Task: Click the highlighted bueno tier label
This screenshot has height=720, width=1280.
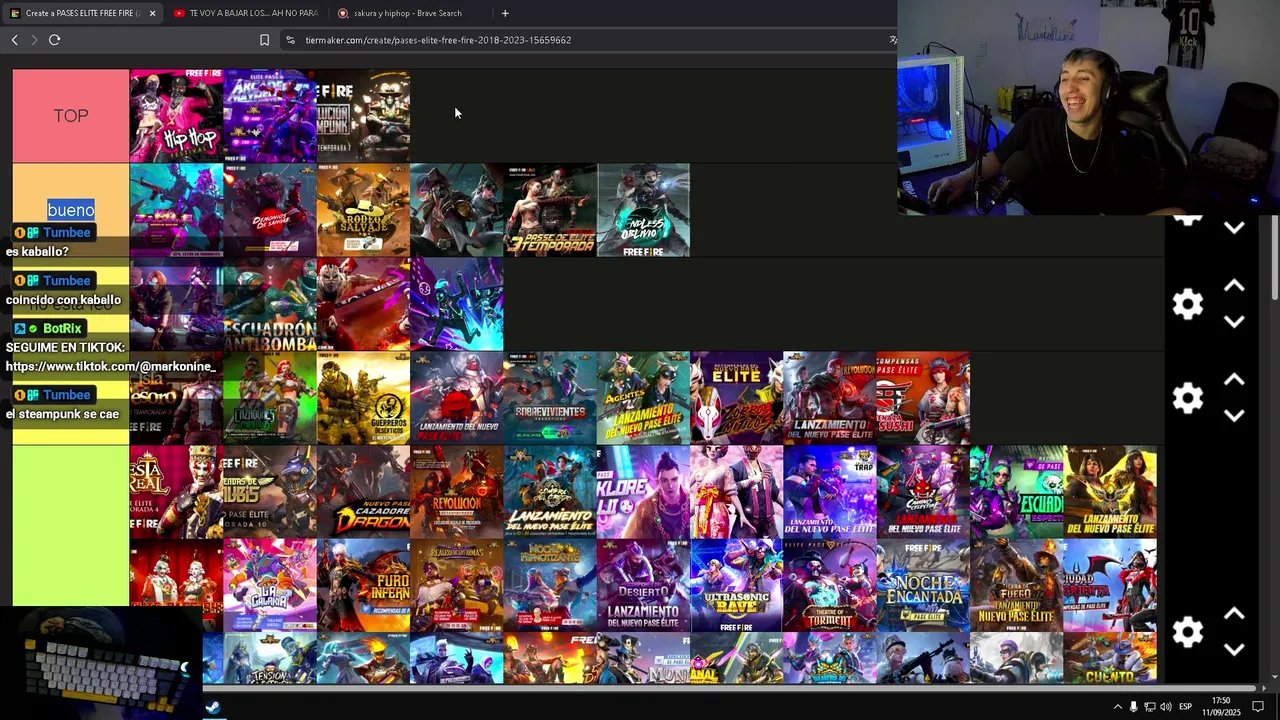Action: (x=71, y=210)
